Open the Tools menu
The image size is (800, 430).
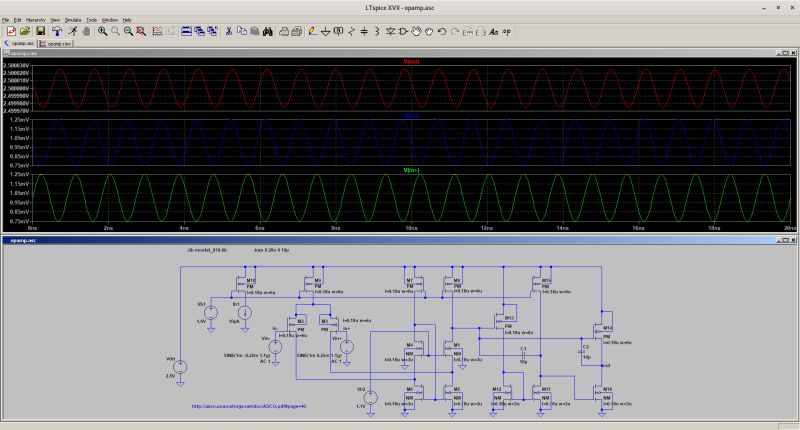tap(91, 20)
